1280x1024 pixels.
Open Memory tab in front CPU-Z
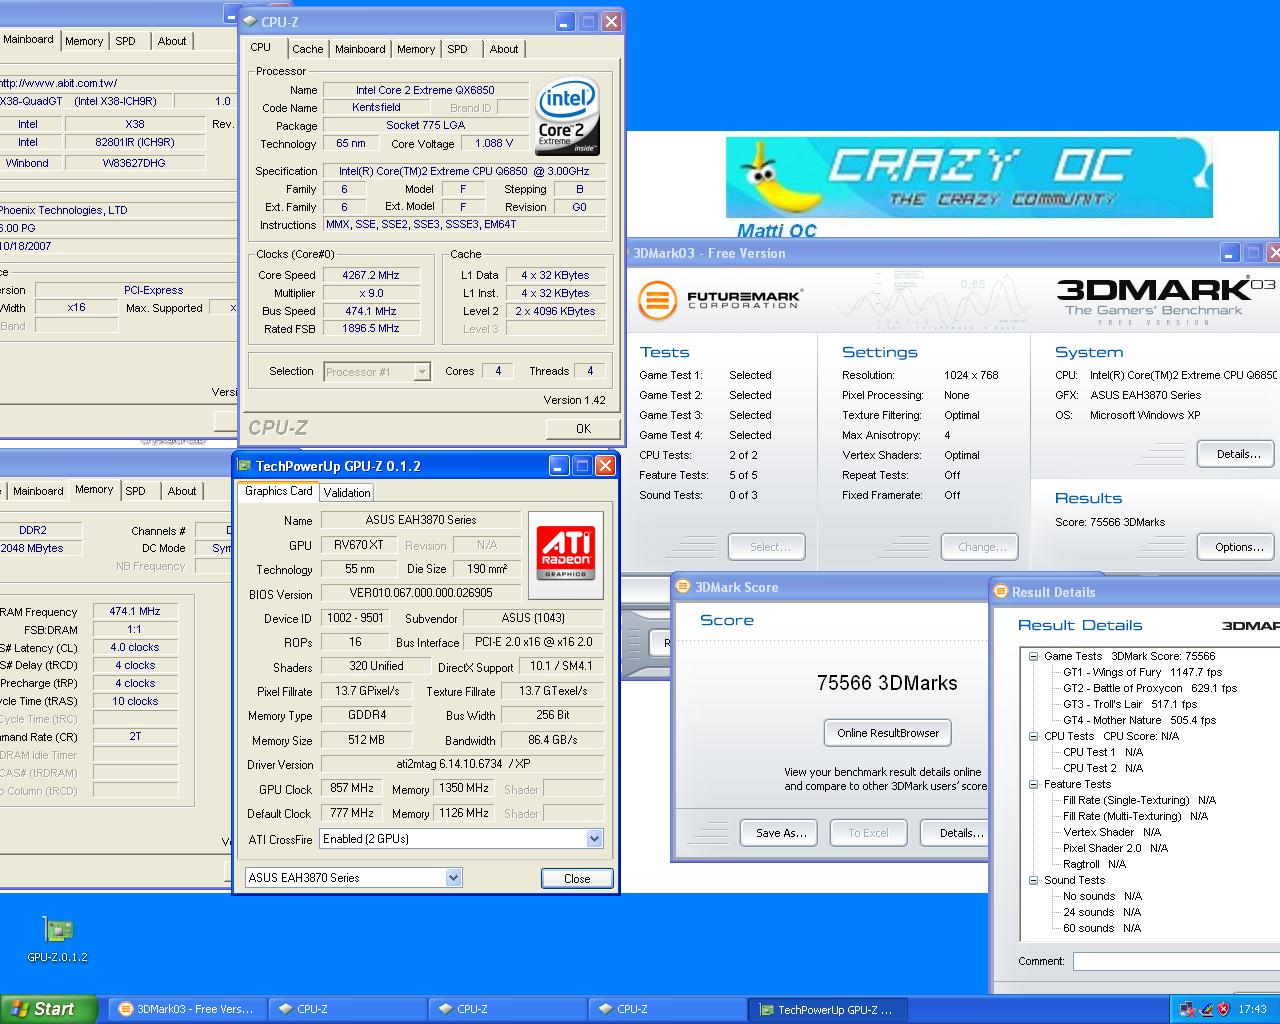coord(416,49)
